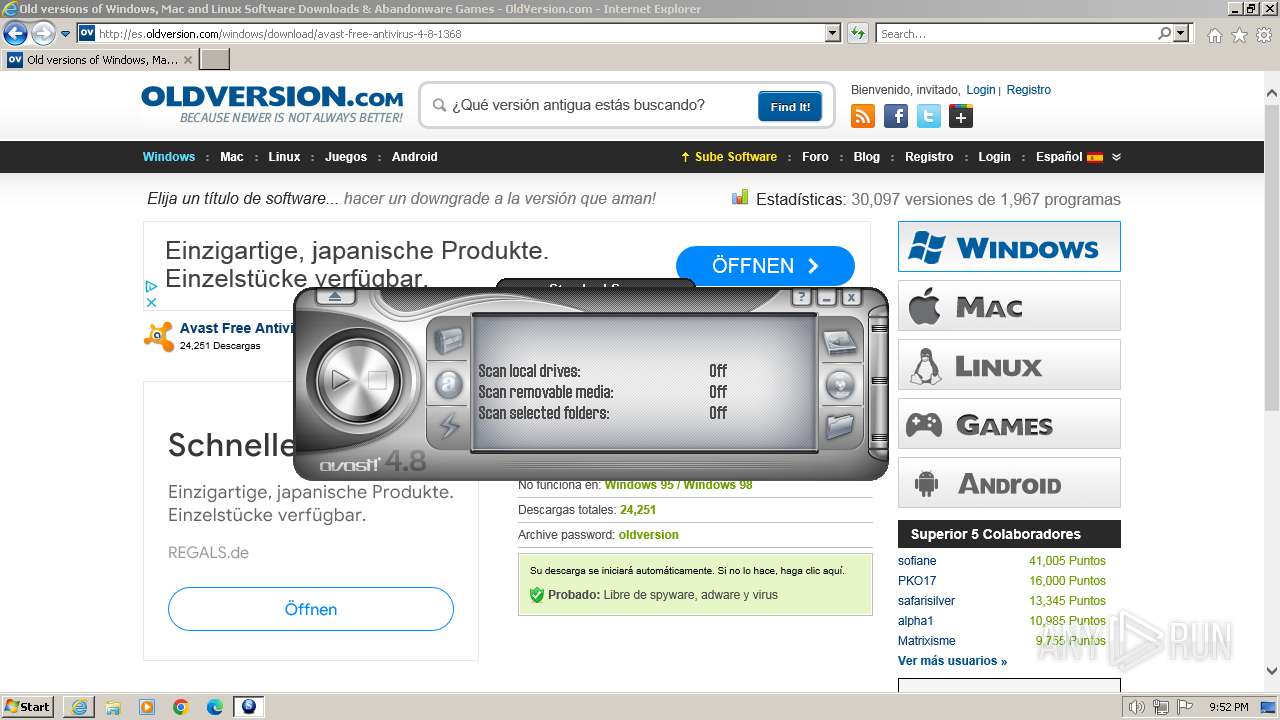Click 'Scan selected folders:' text in avast!
The width and height of the screenshot is (1280, 720).
pyautogui.click(x=544, y=413)
